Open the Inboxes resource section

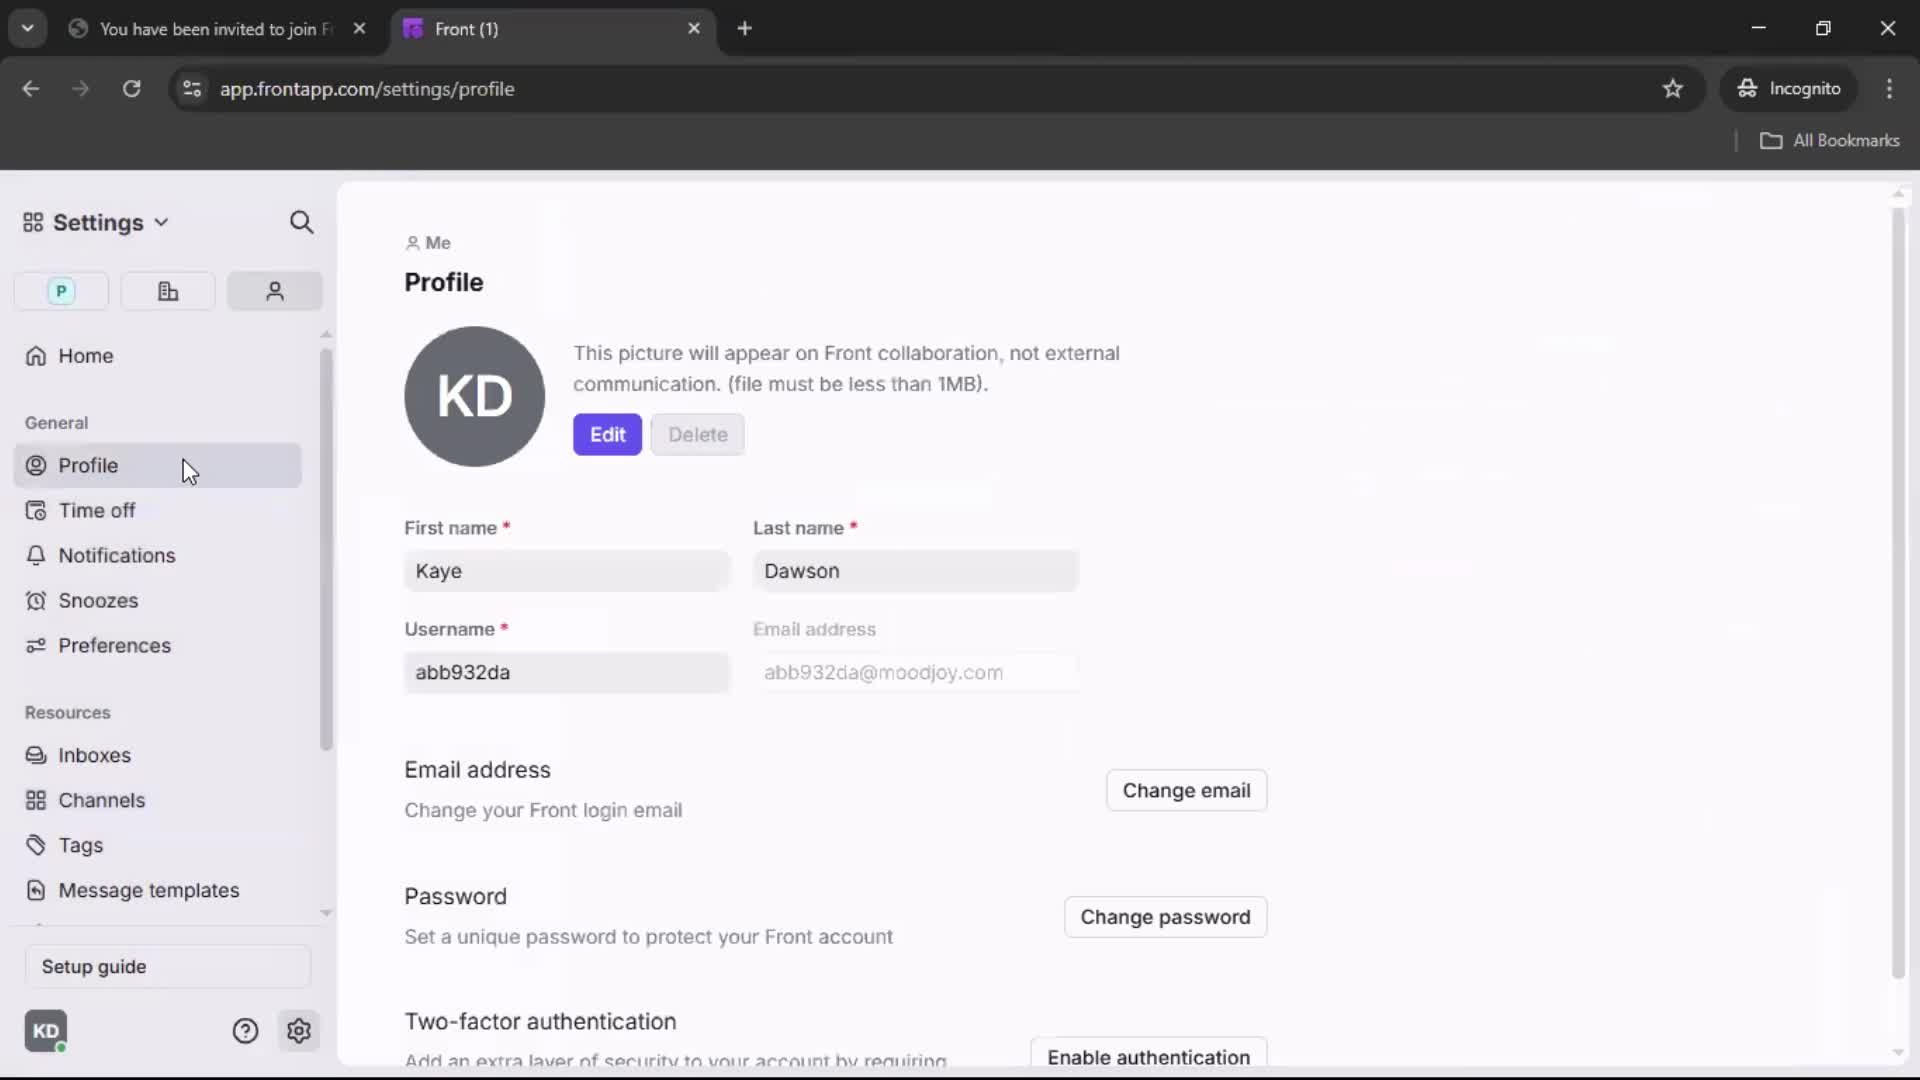point(95,755)
